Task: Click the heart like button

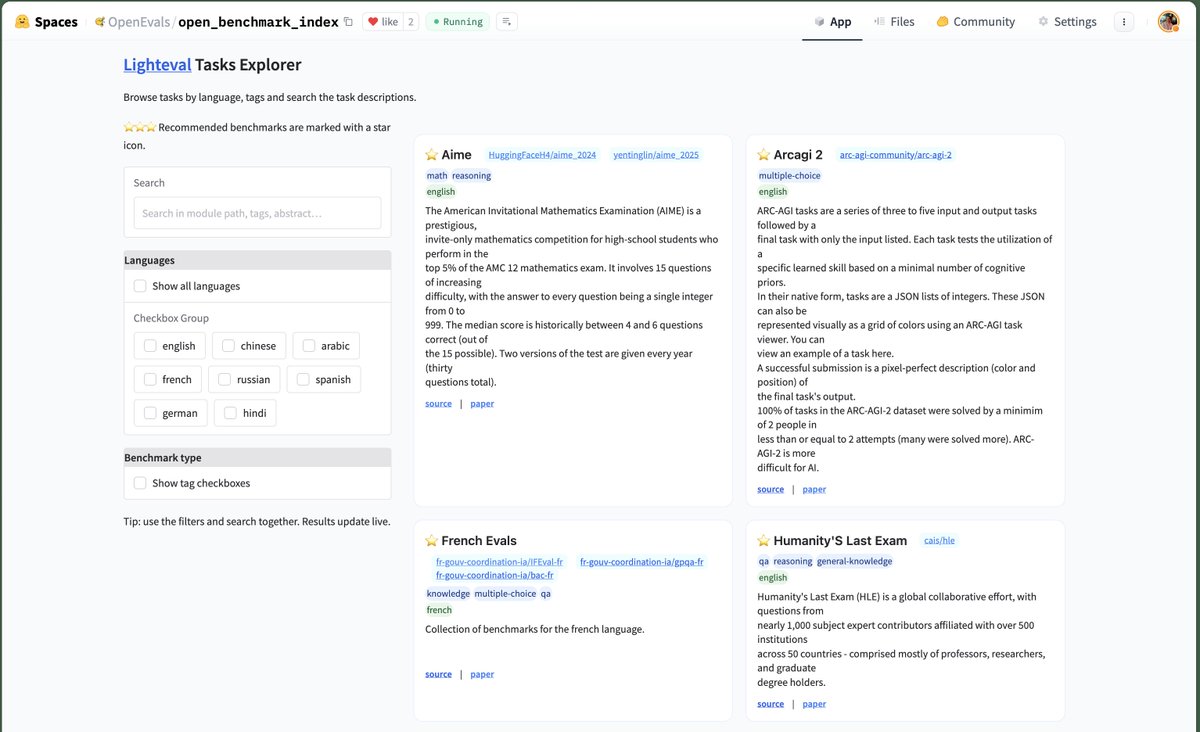Action: [382, 21]
